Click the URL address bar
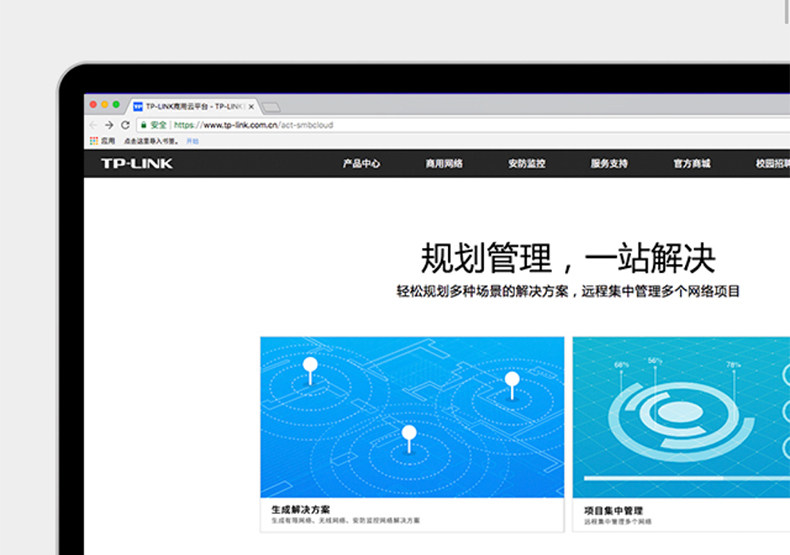This screenshot has width=790, height=555. tap(464, 125)
